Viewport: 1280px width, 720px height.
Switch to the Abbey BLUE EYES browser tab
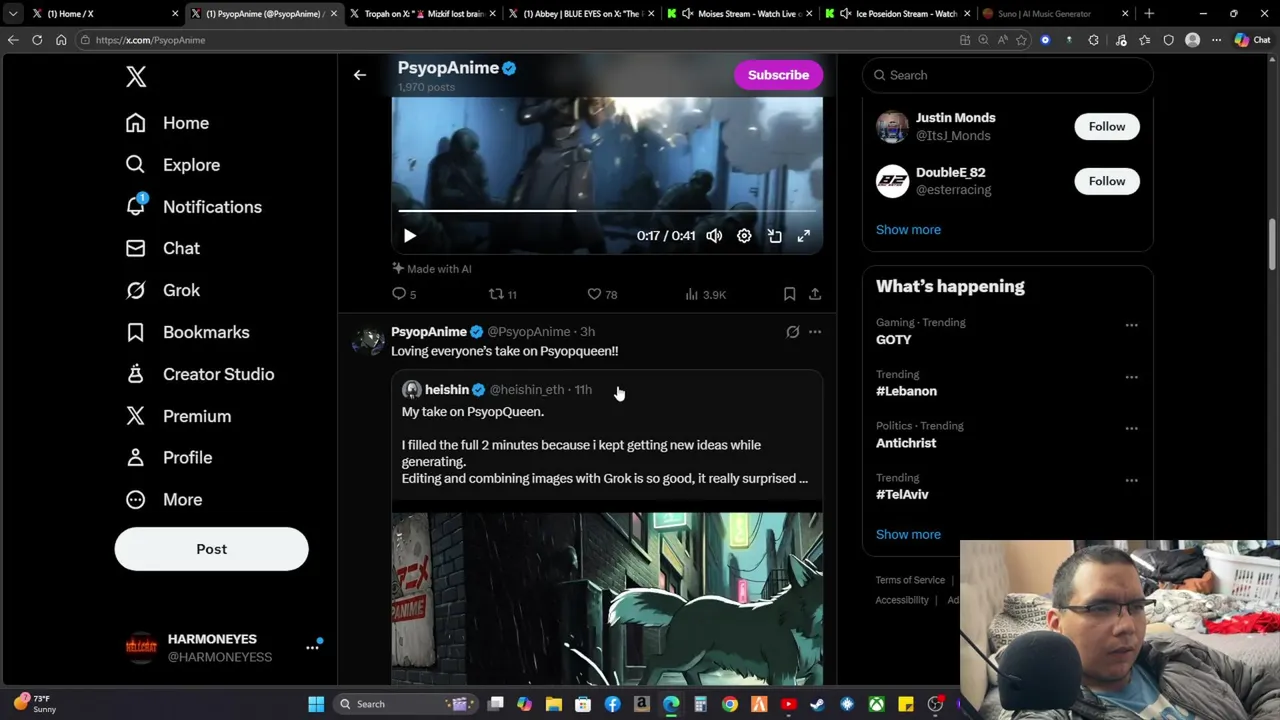point(580,14)
